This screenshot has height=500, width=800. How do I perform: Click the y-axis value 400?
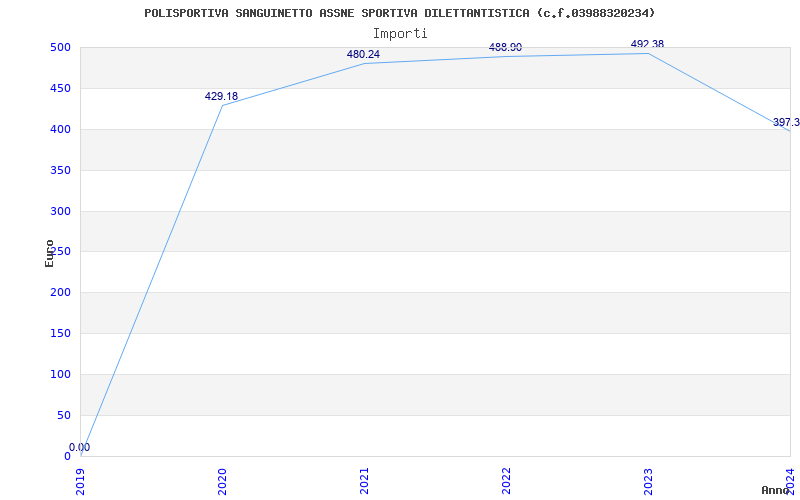click(x=60, y=130)
